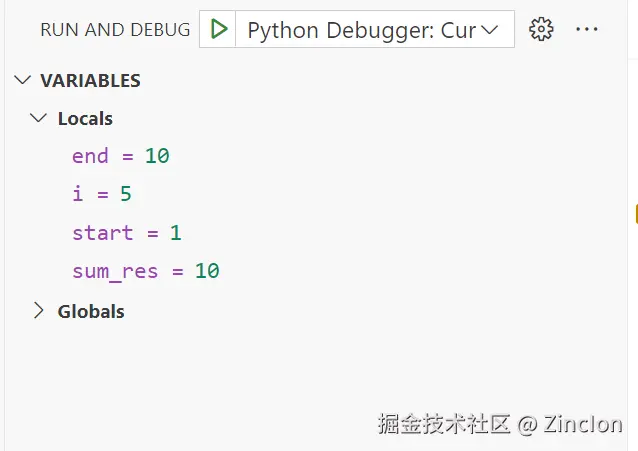Collapse the VARIABLES section chevron
The image size is (638, 451).
click(x=23, y=80)
